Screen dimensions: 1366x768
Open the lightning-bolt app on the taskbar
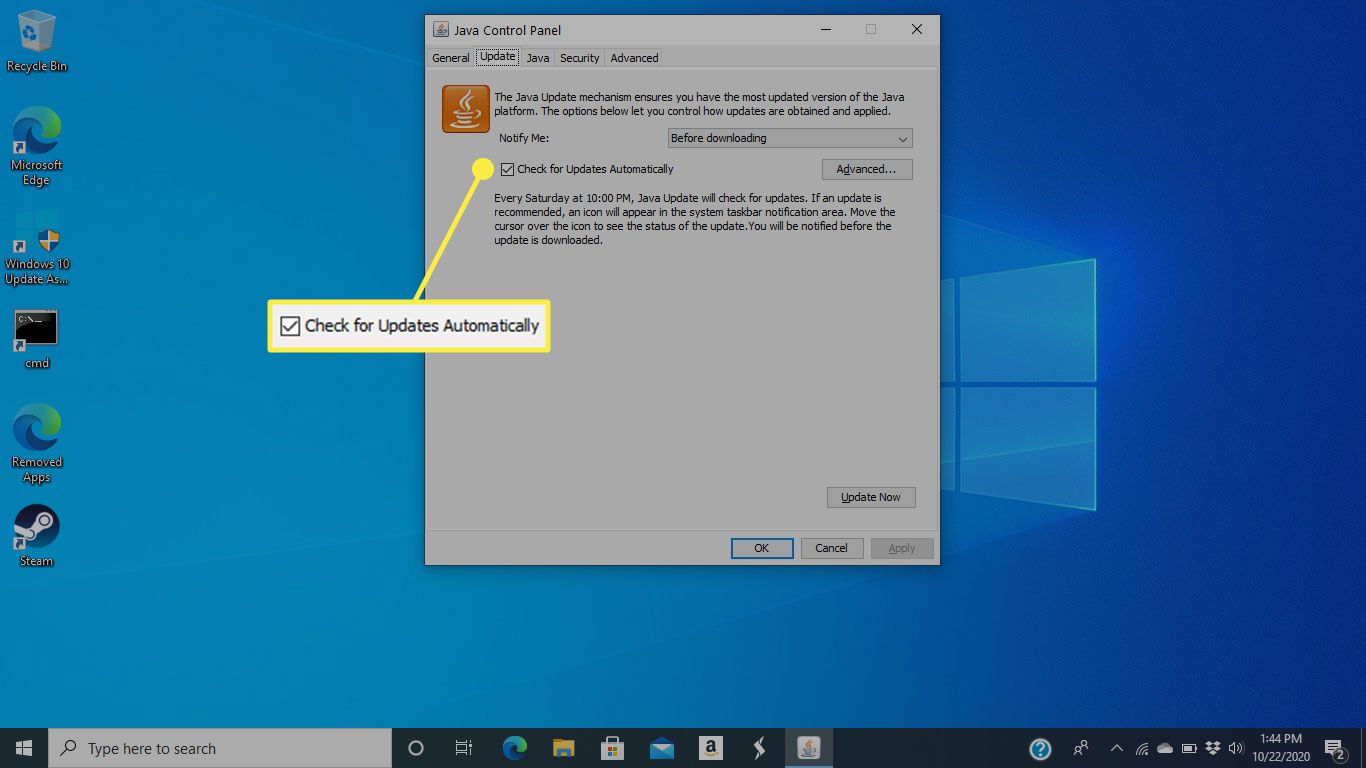(x=759, y=748)
